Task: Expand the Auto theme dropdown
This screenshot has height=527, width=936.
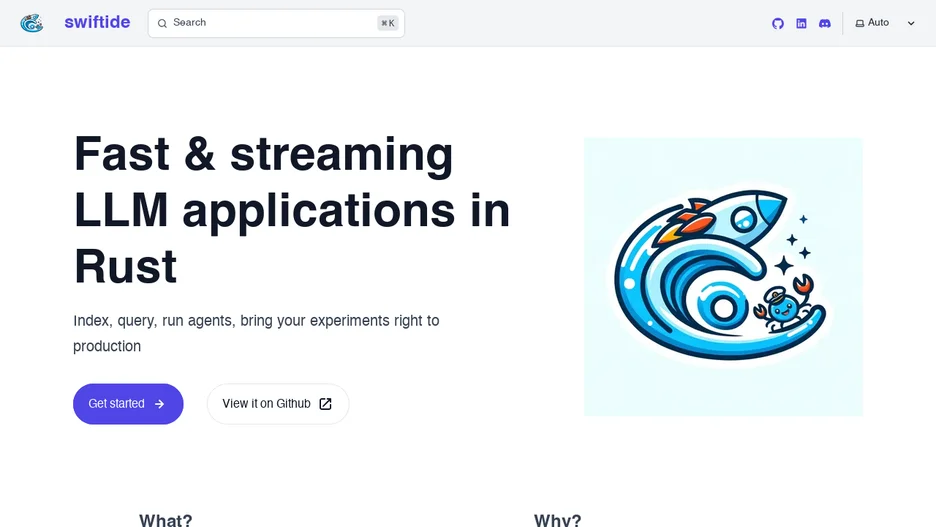Action: tap(885, 23)
